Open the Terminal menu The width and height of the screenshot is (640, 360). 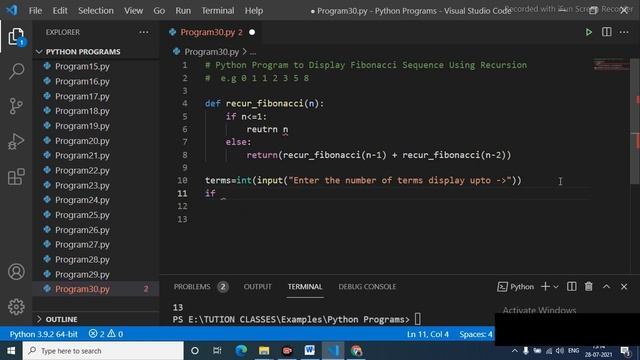pos(218,11)
